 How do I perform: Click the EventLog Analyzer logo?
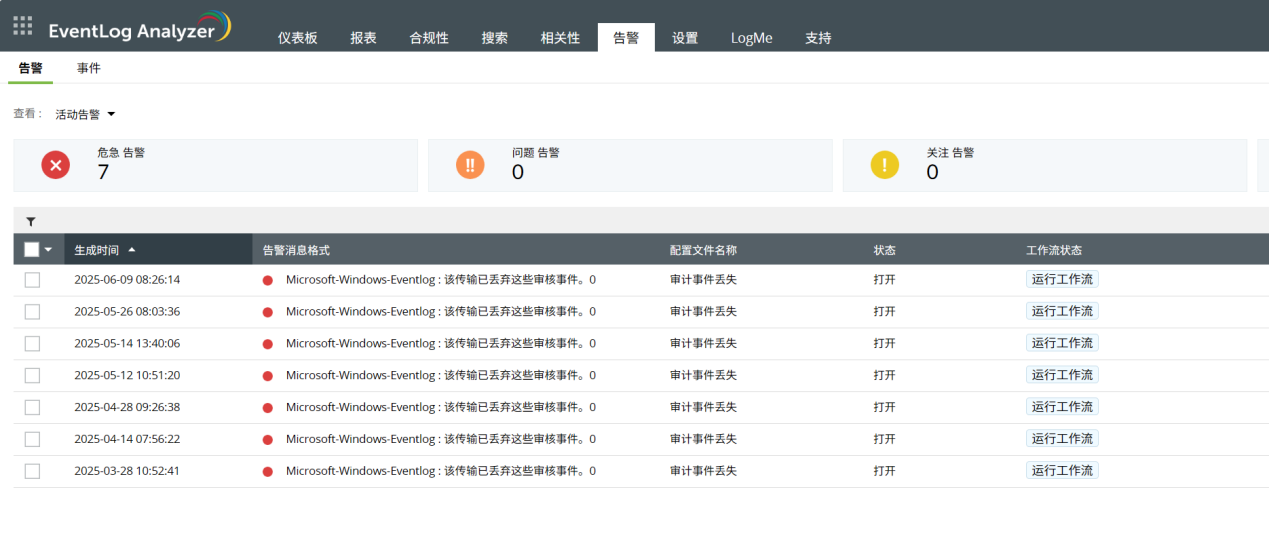click(x=140, y=28)
